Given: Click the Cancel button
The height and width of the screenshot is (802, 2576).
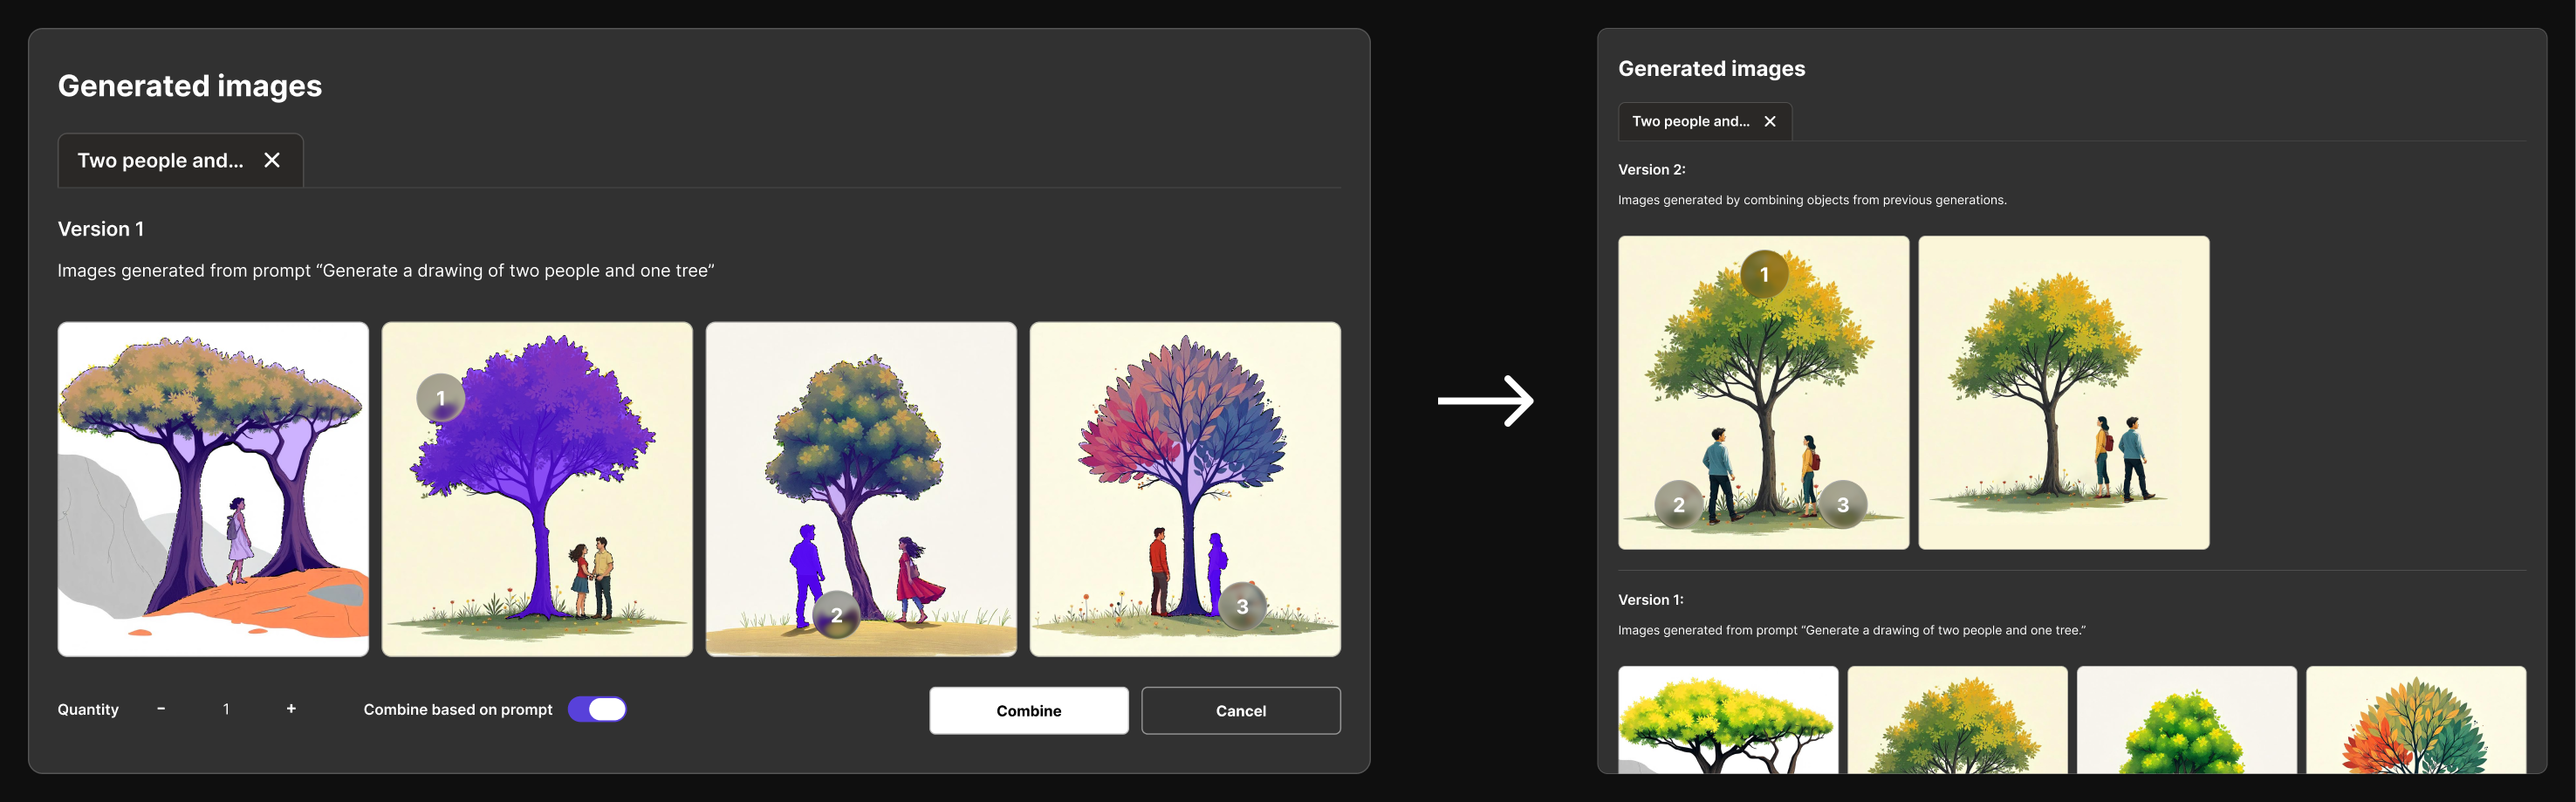Looking at the screenshot, I should pos(1240,710).
